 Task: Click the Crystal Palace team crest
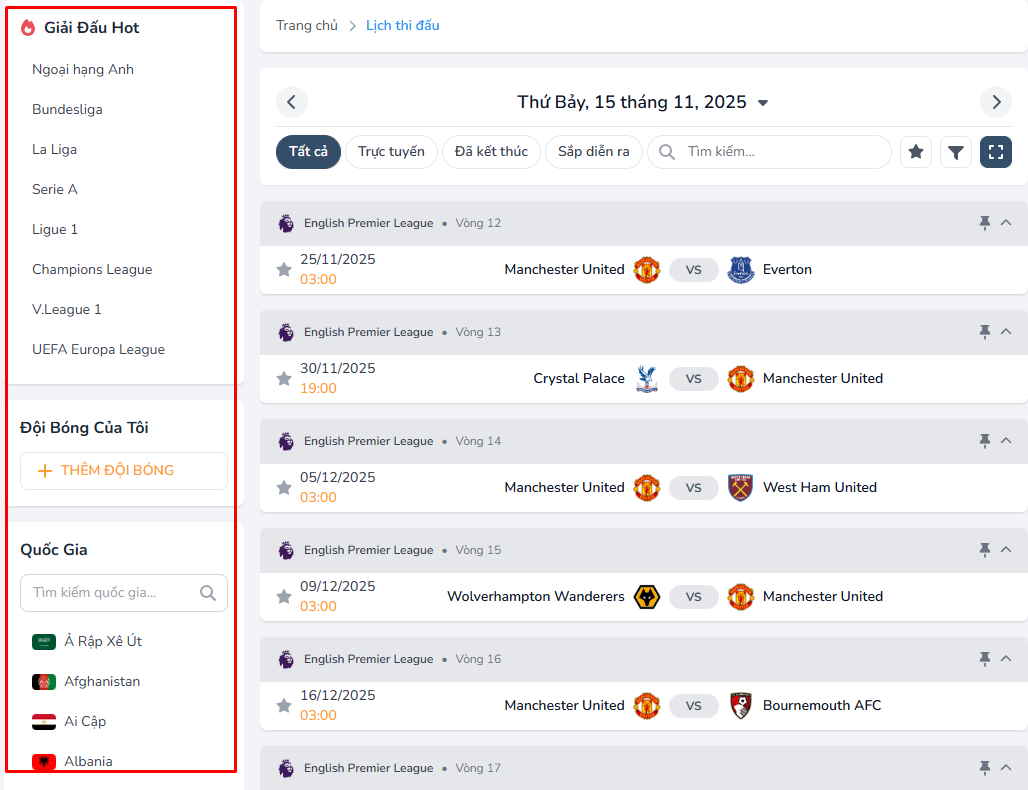point(647,379)
